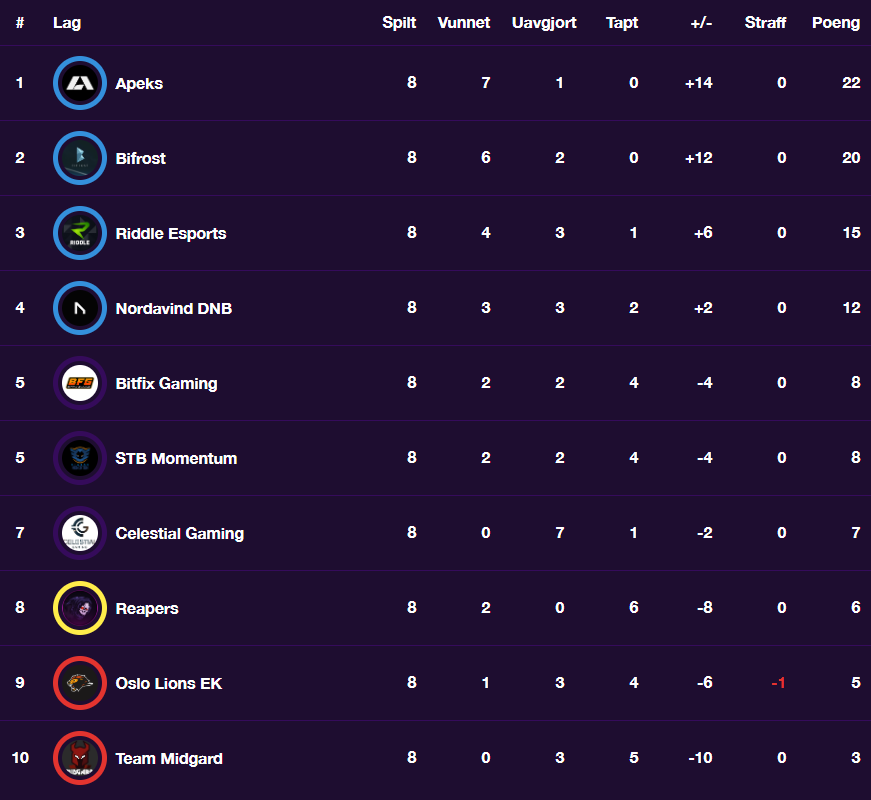Screen dimensions: 871x800
Task: Go to the Team Midgard name link
Action: (169, 758)
